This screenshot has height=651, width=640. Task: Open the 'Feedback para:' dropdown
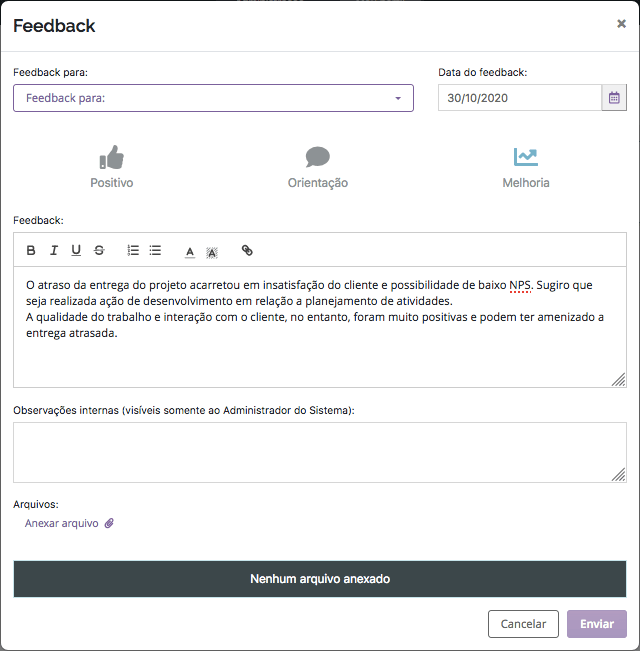213,98
